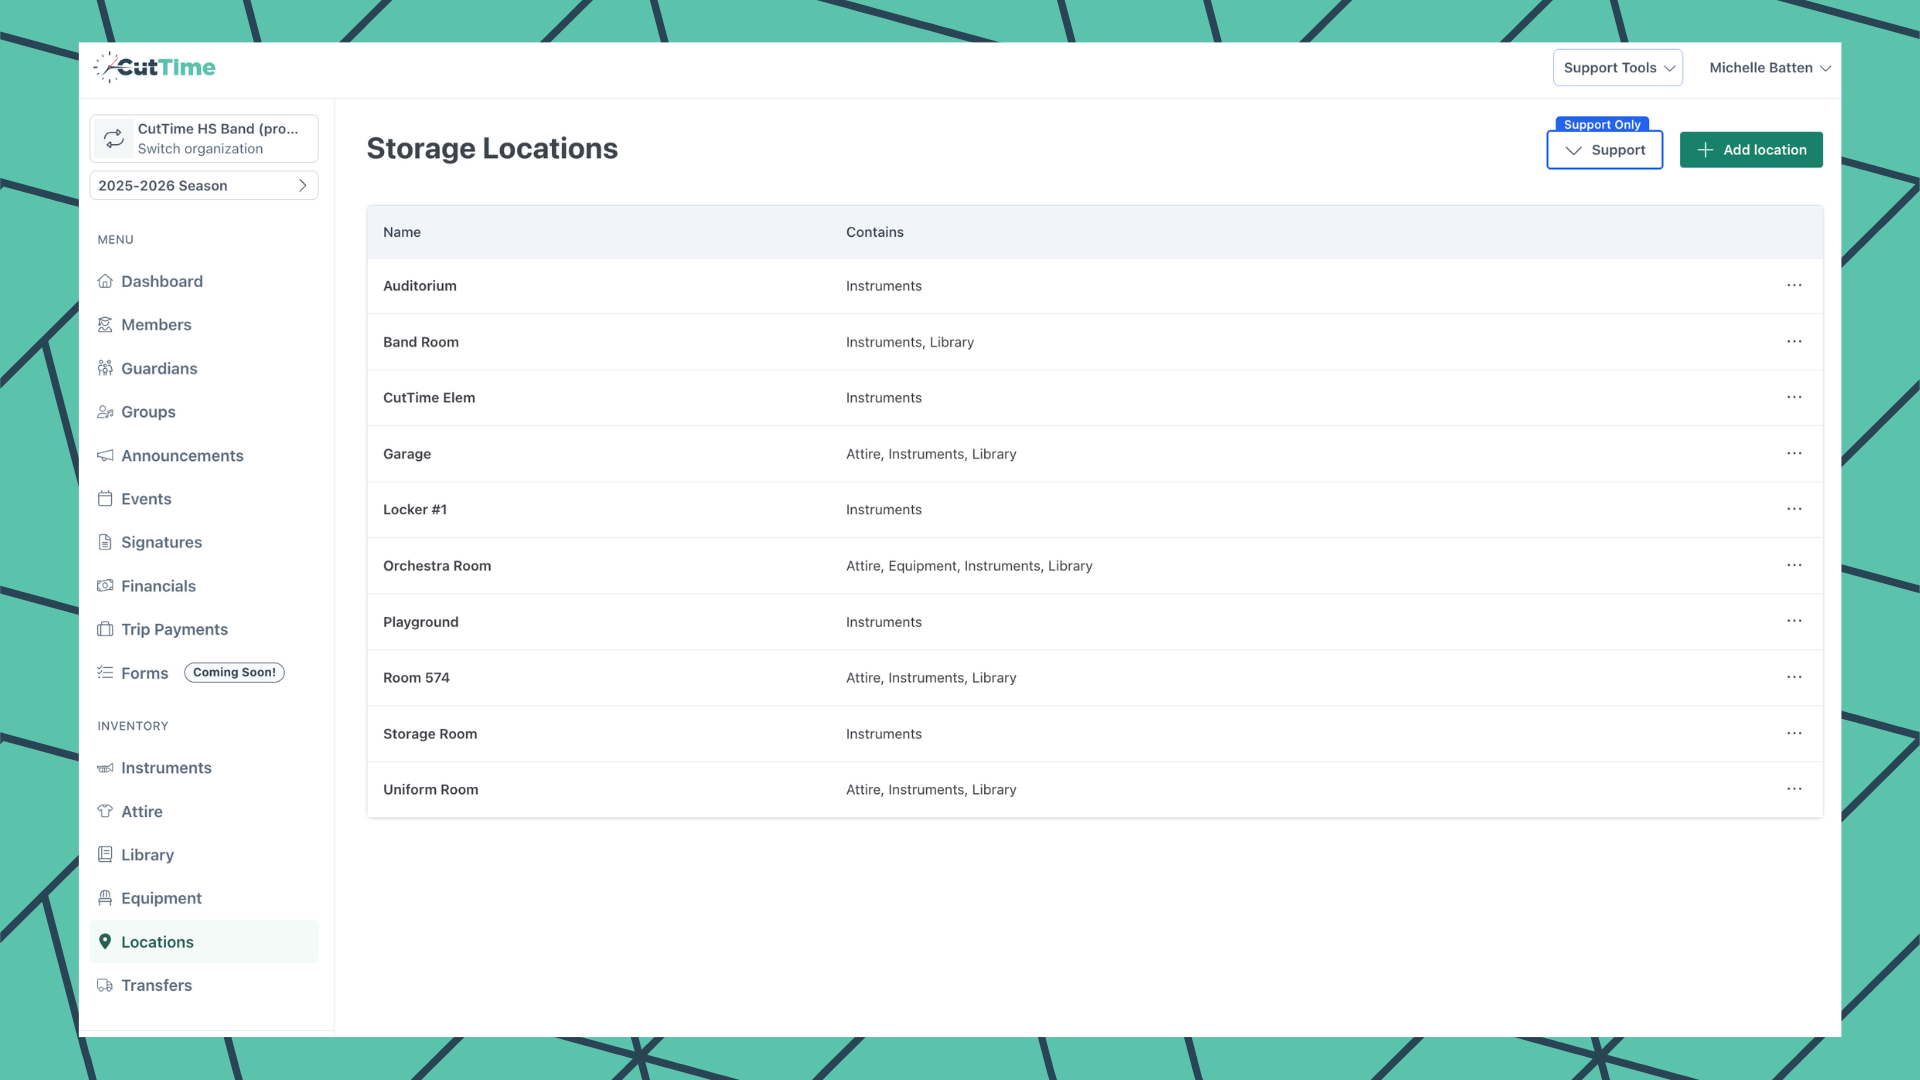1920x1080 pixels.
Task: Select the Dashboard home icon
Action: [x=105, y=281]
